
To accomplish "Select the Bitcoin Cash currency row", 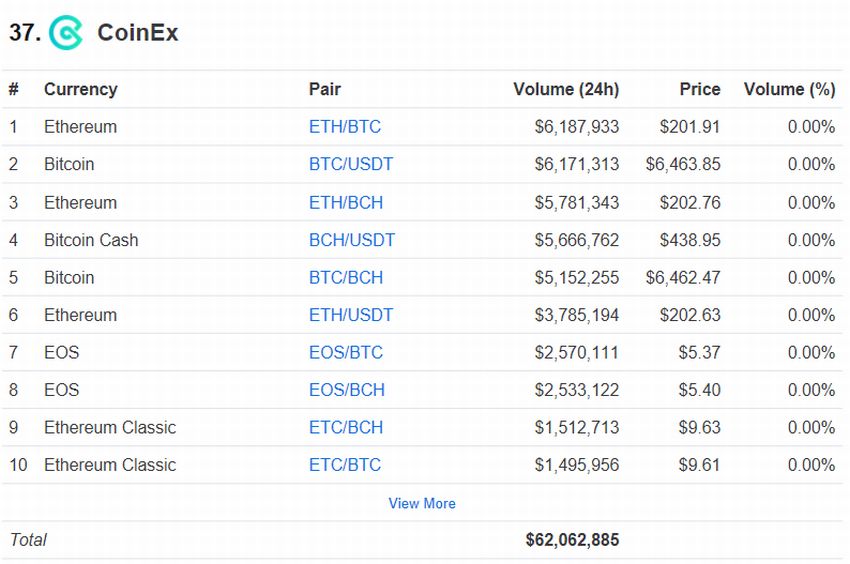I will point(423,240).
